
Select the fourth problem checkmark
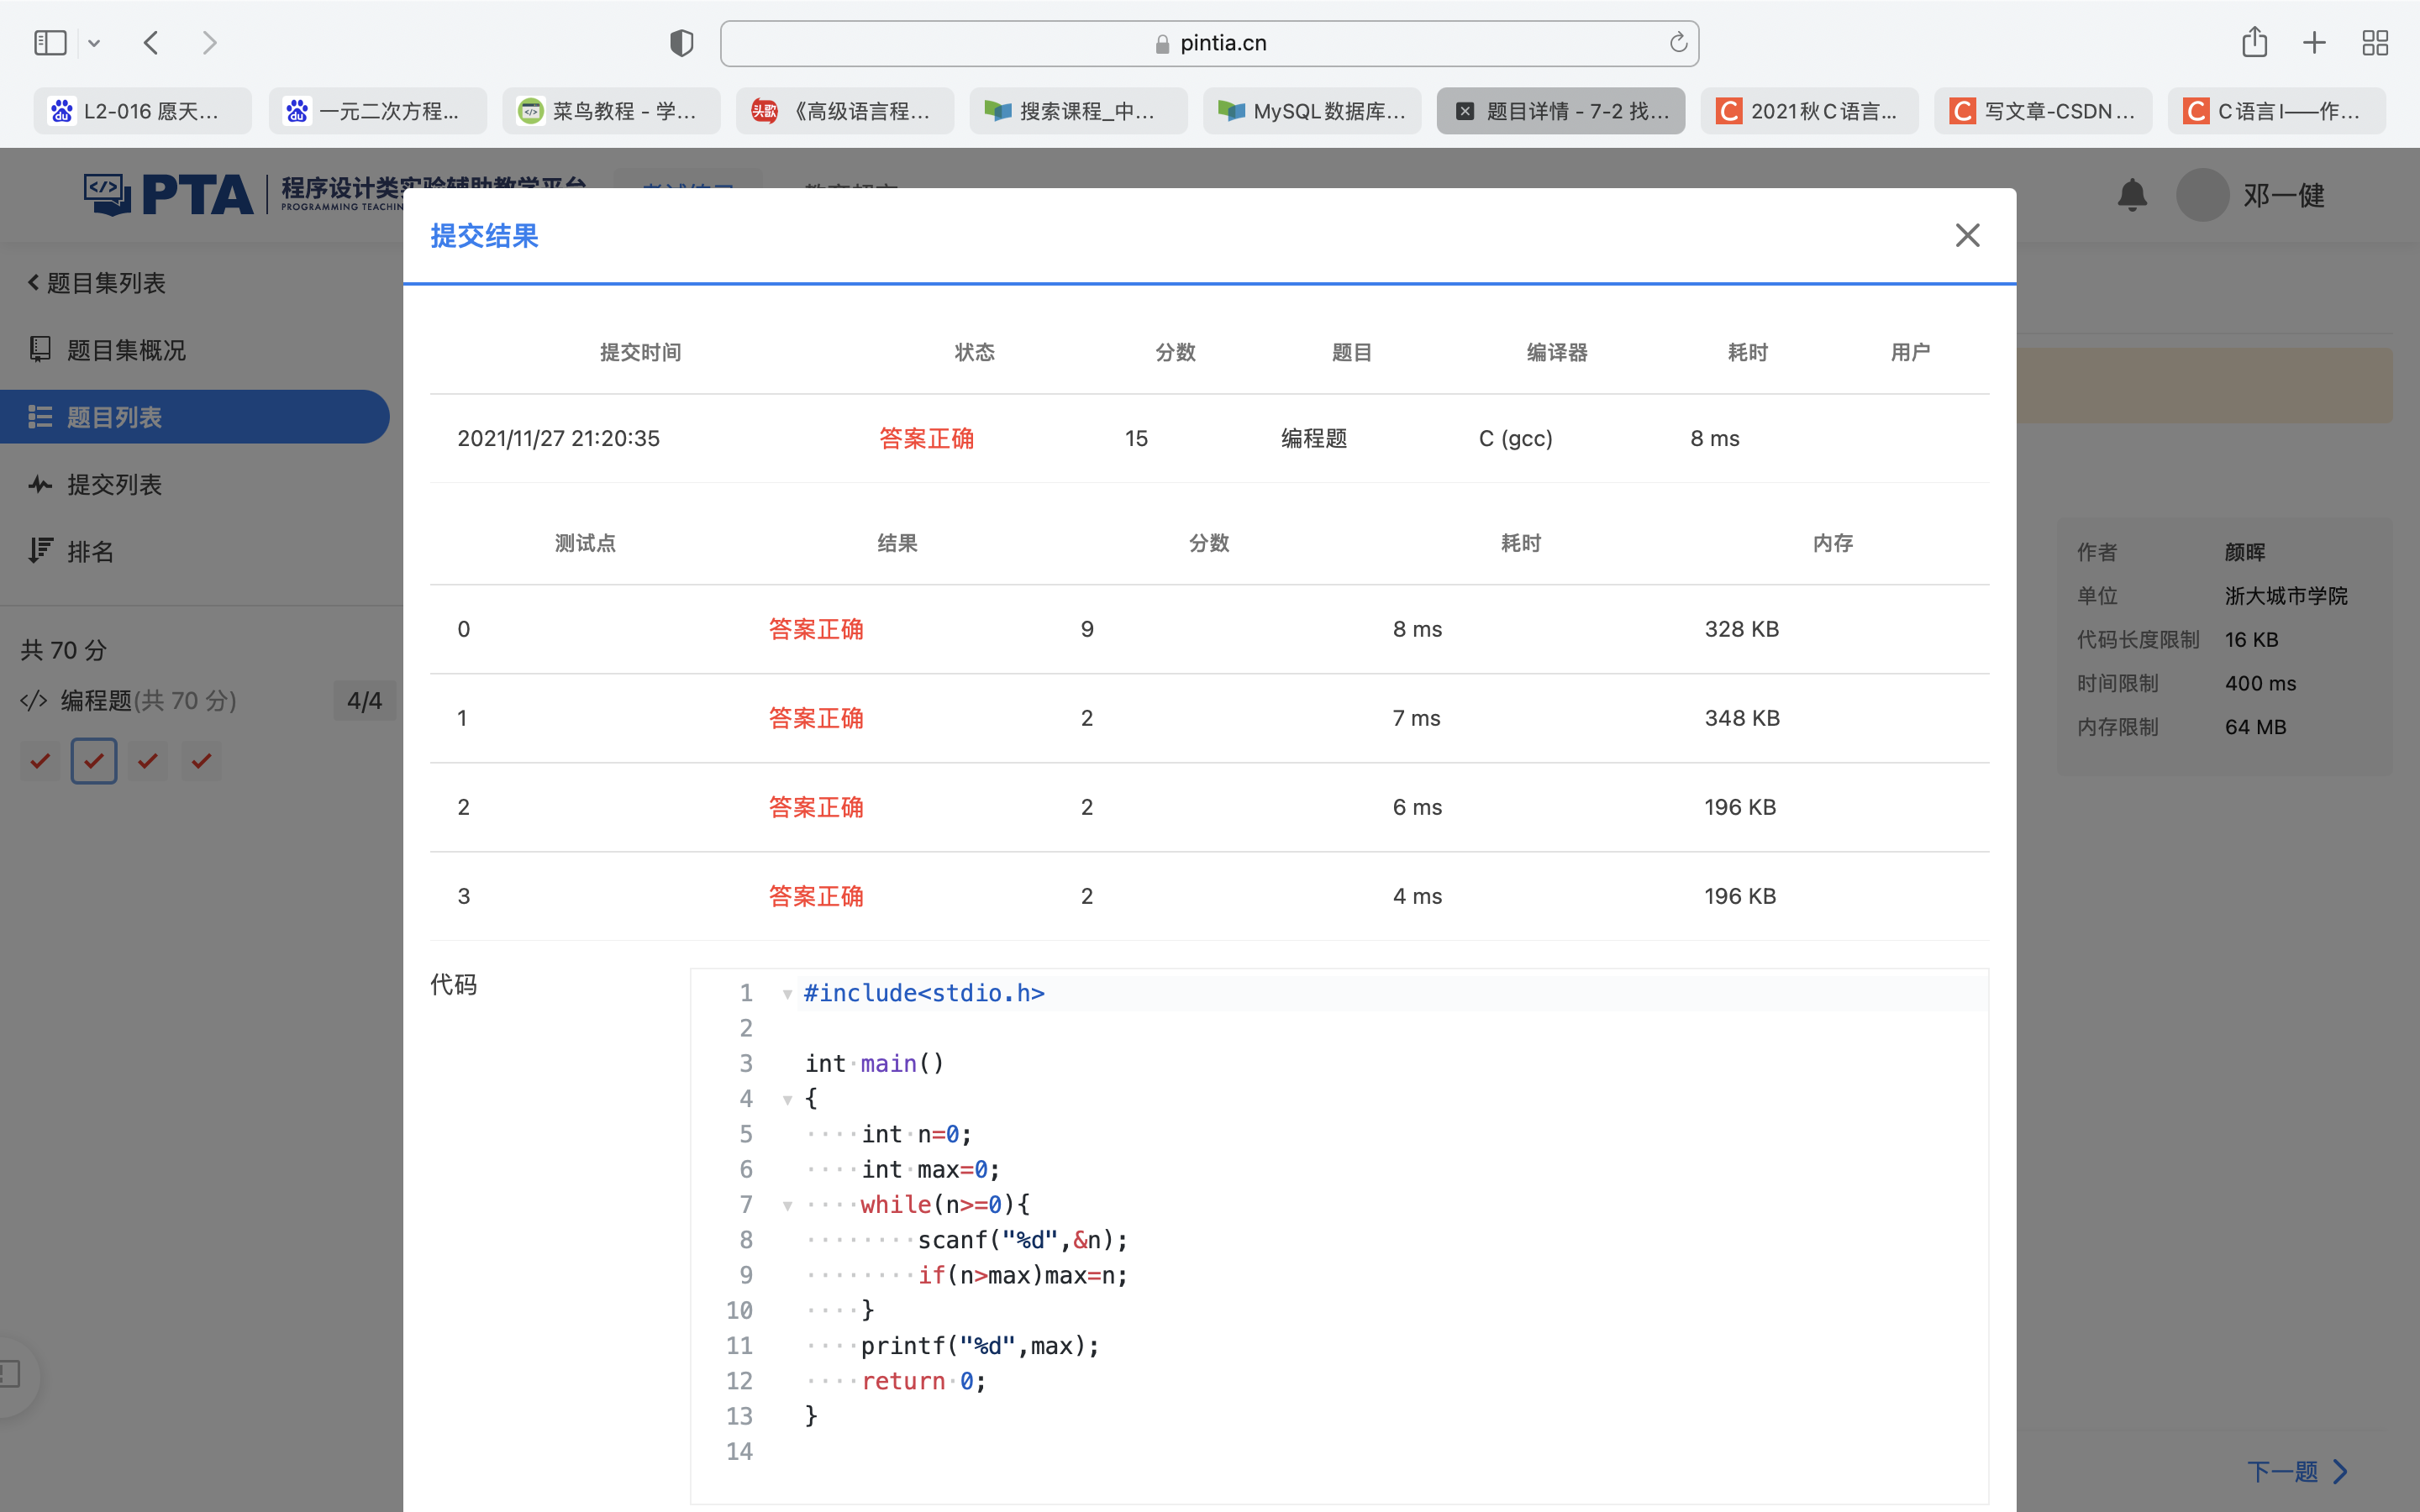pyautogui.click(x=201, y=761)
